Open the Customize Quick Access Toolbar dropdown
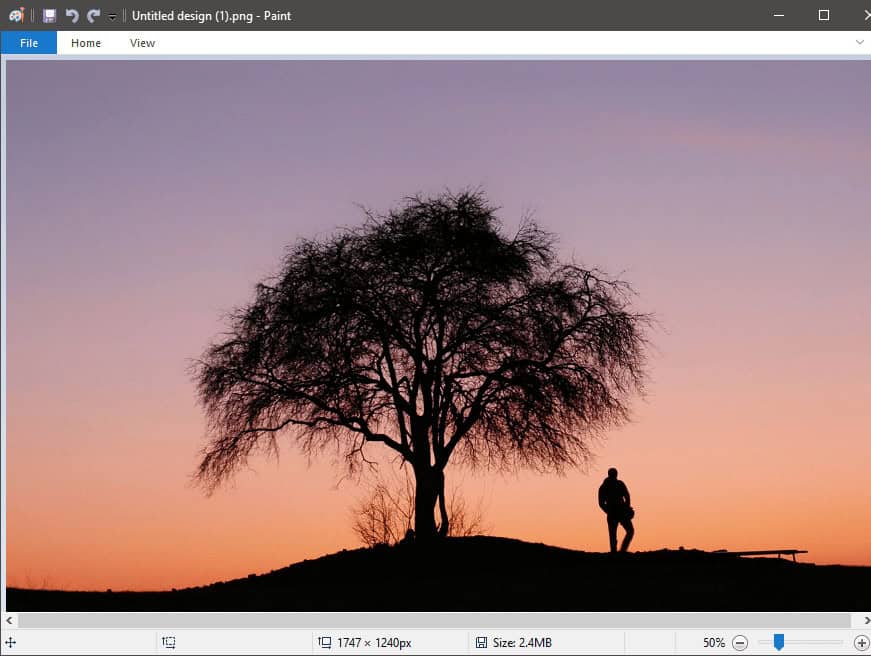 point(110,15)
